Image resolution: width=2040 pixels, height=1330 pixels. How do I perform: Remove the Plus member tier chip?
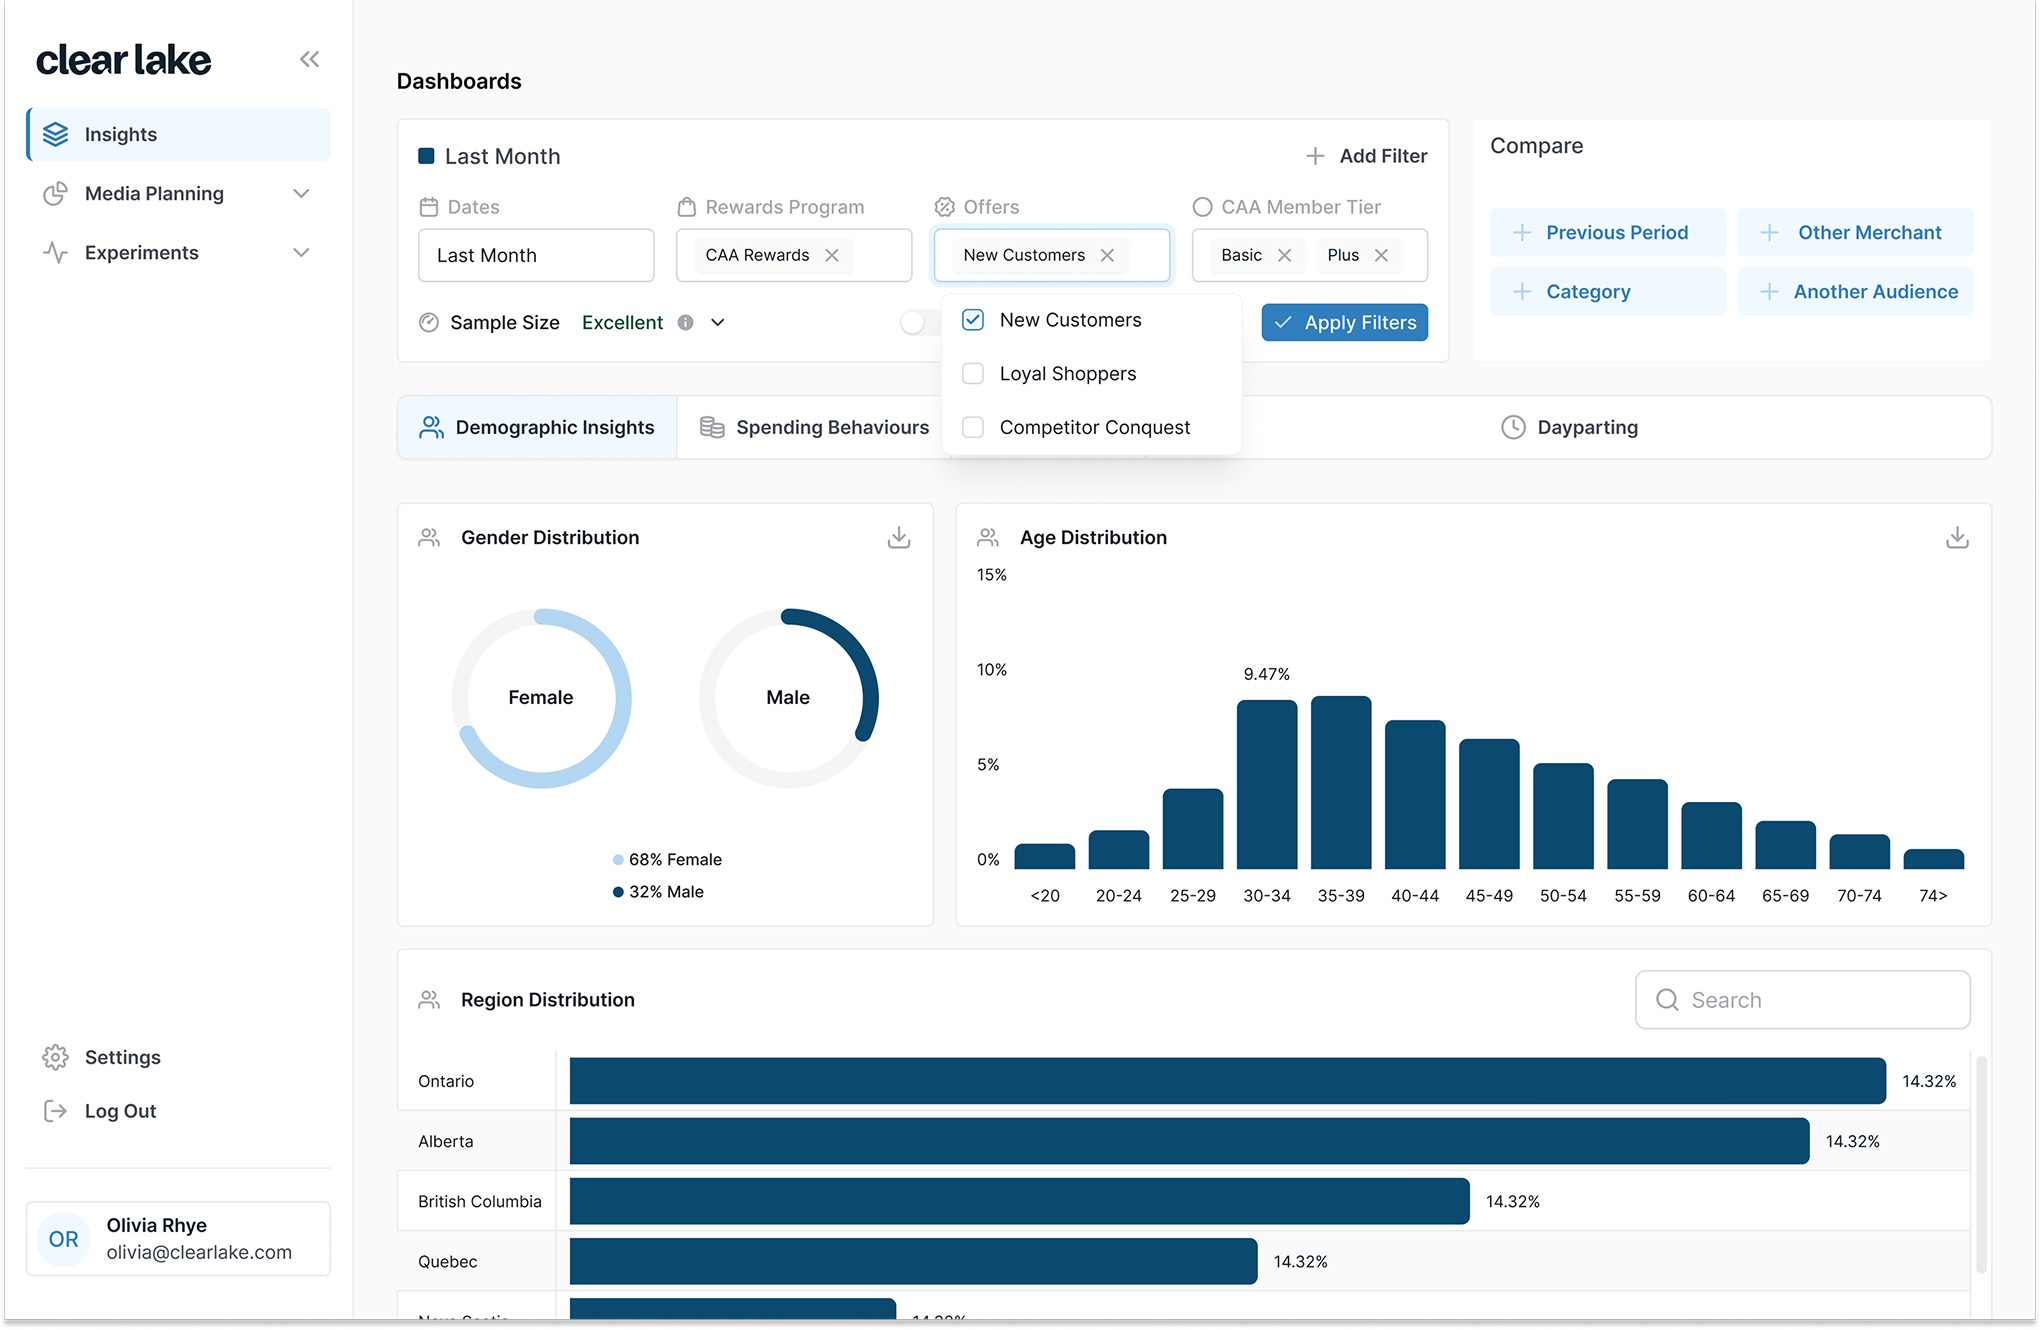(1381, 256)
